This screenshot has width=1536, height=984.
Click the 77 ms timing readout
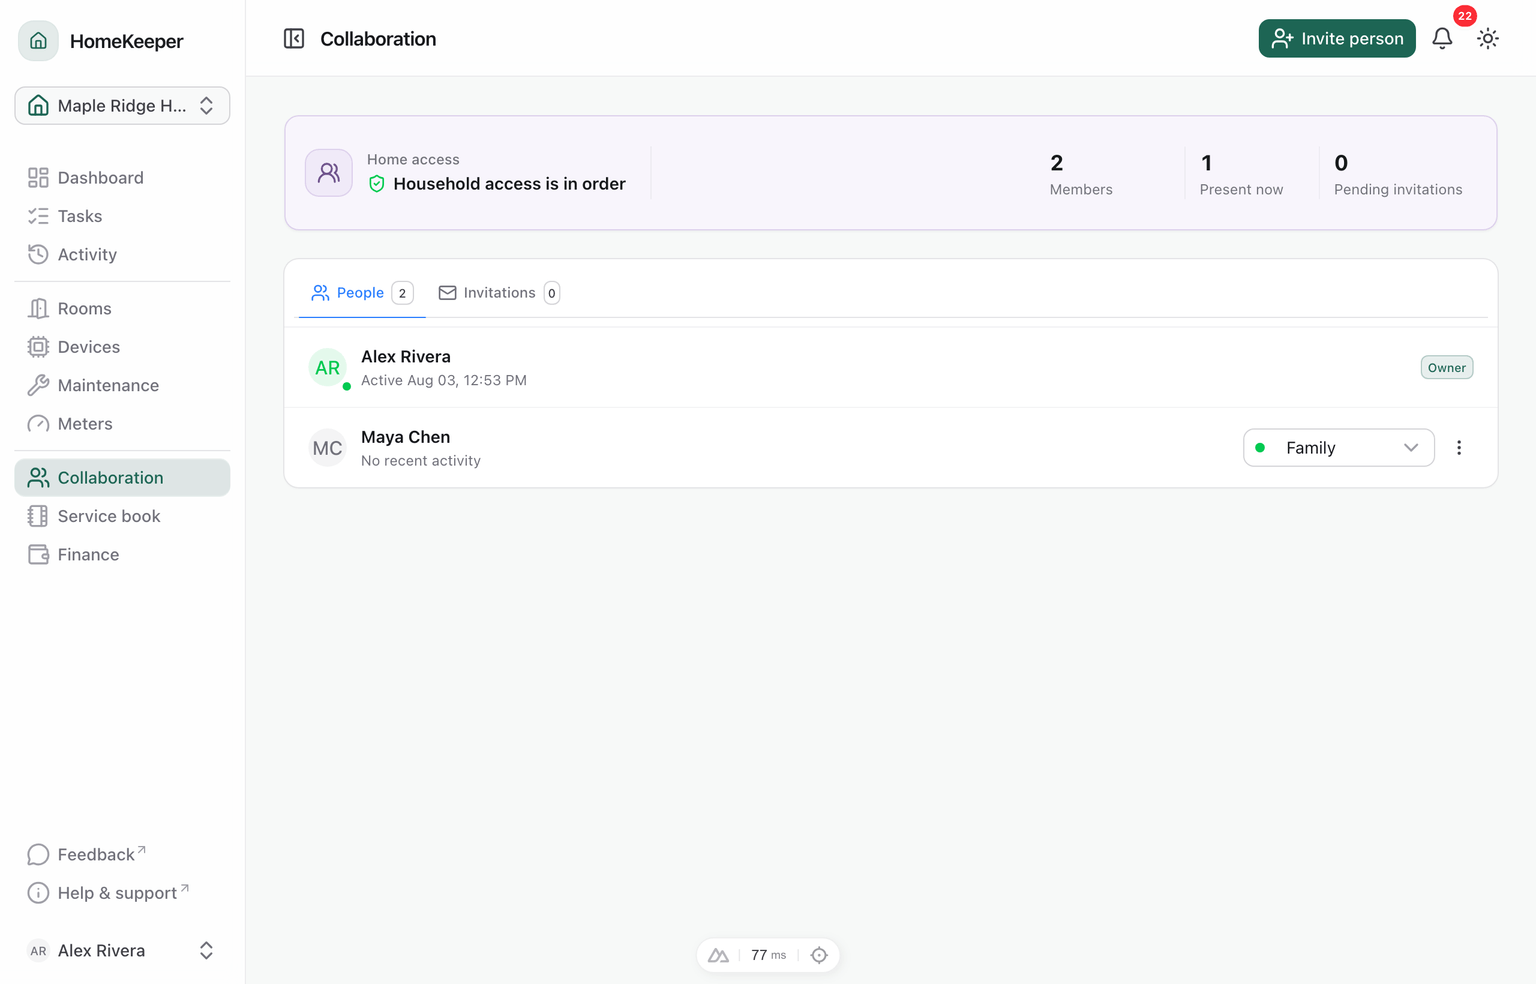point(768,955)
